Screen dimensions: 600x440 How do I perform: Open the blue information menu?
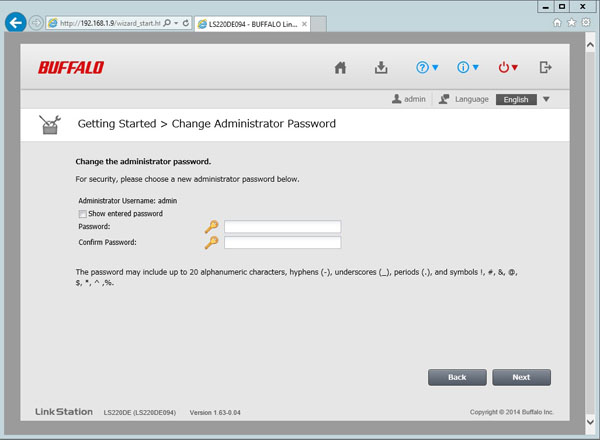click(x=468, y=68)
